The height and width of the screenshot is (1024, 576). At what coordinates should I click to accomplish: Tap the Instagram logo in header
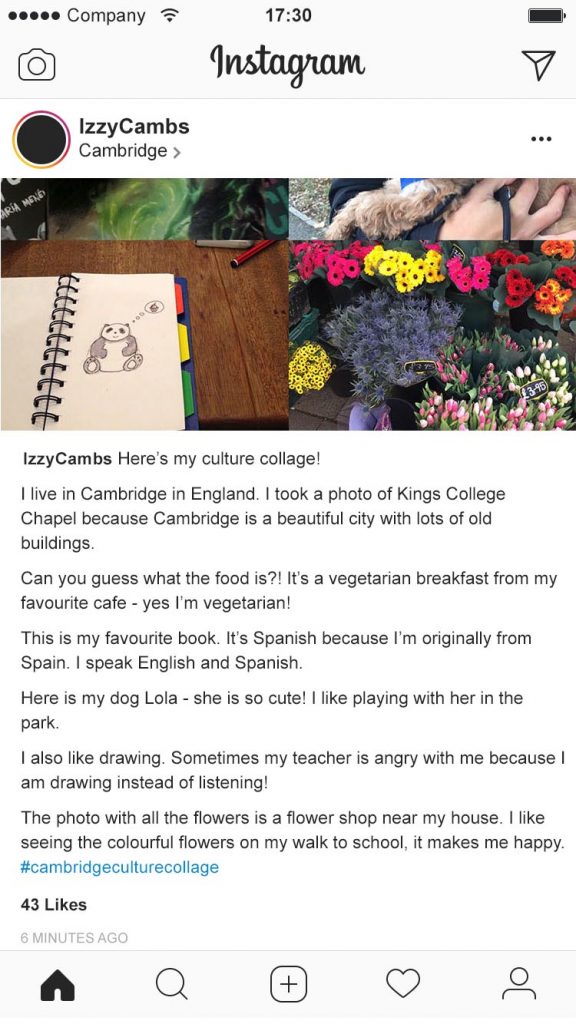click(287, 64)
